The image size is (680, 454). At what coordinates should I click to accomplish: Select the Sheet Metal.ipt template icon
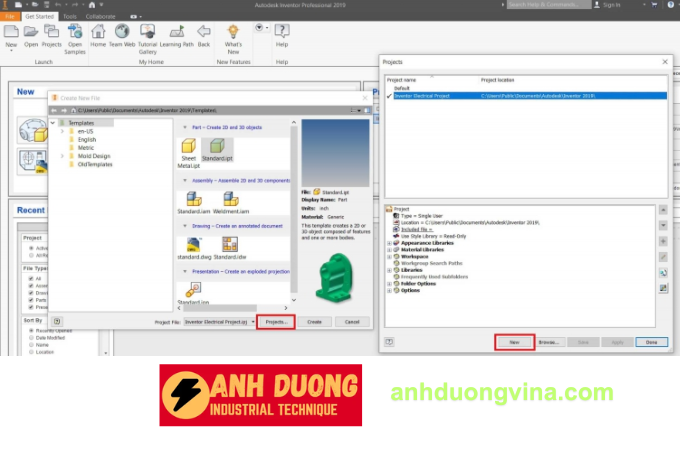point(189,150)
